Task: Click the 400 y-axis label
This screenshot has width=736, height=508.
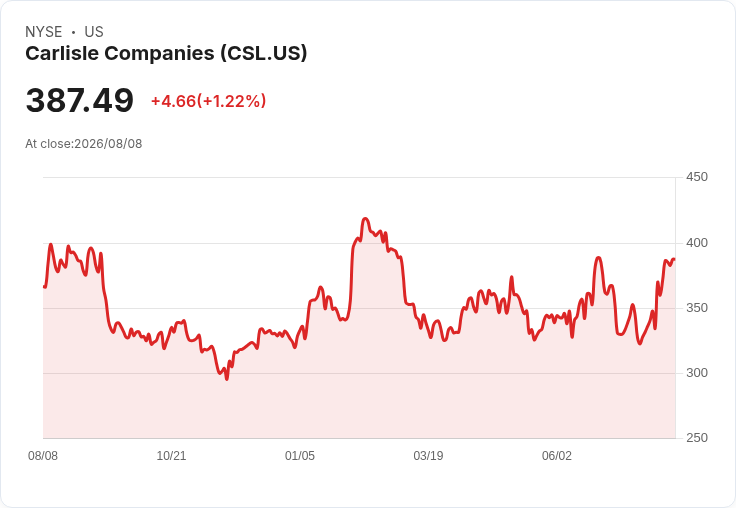Action: (x=697, y=243)
